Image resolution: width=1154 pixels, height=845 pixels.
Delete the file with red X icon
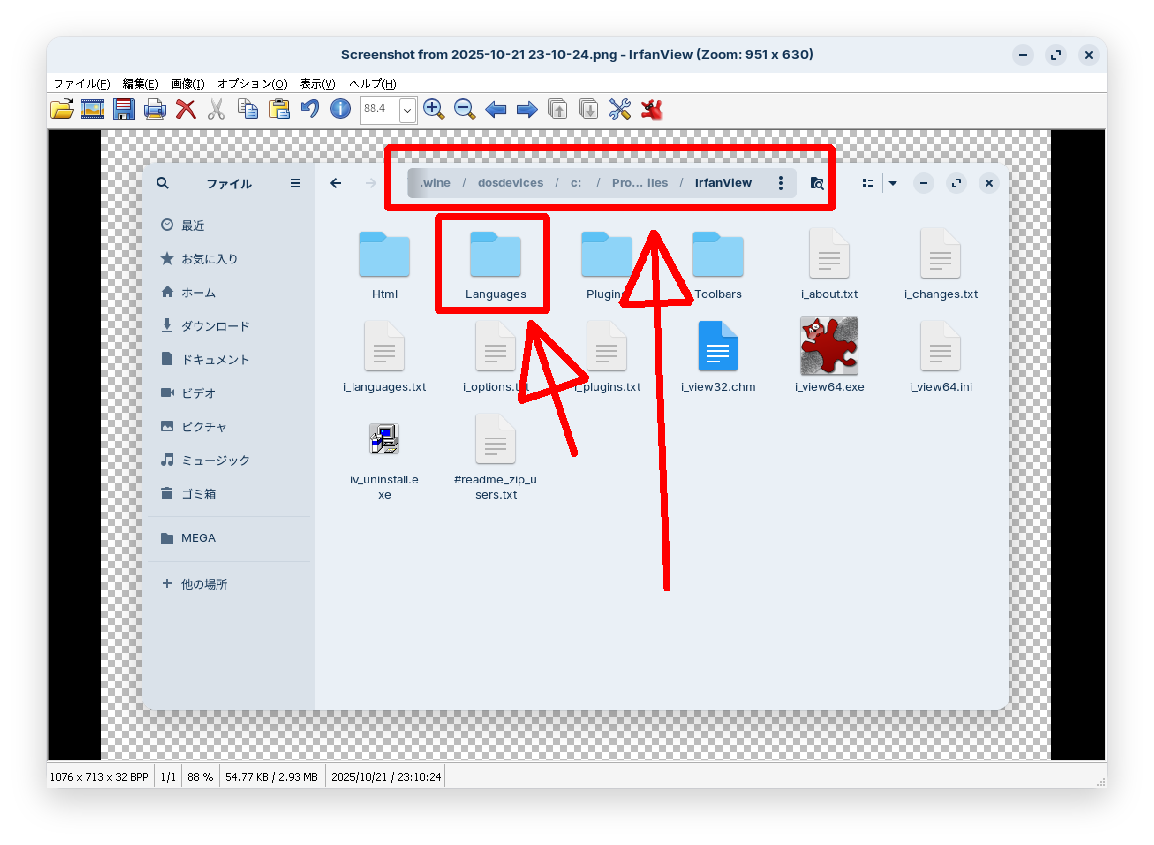(x=186, y=109)
